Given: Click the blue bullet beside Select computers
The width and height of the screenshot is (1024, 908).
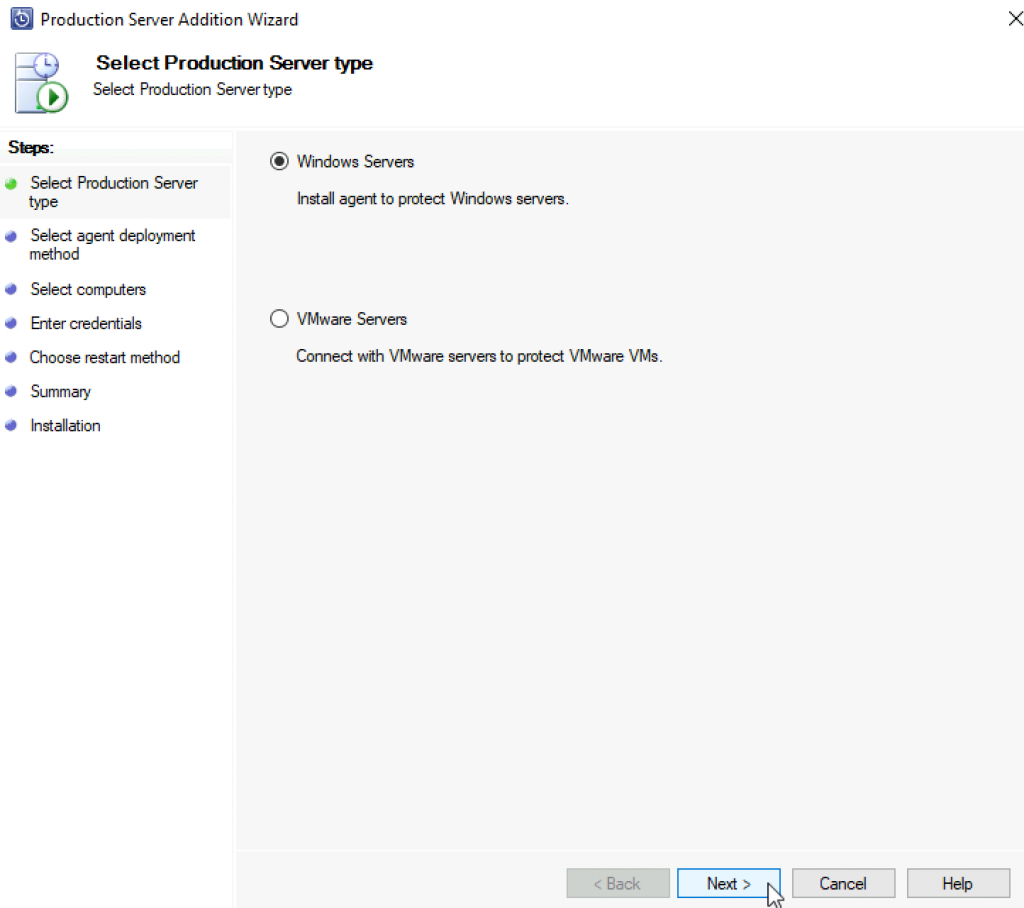Looking at the screenshot, I should click(11, 289).
